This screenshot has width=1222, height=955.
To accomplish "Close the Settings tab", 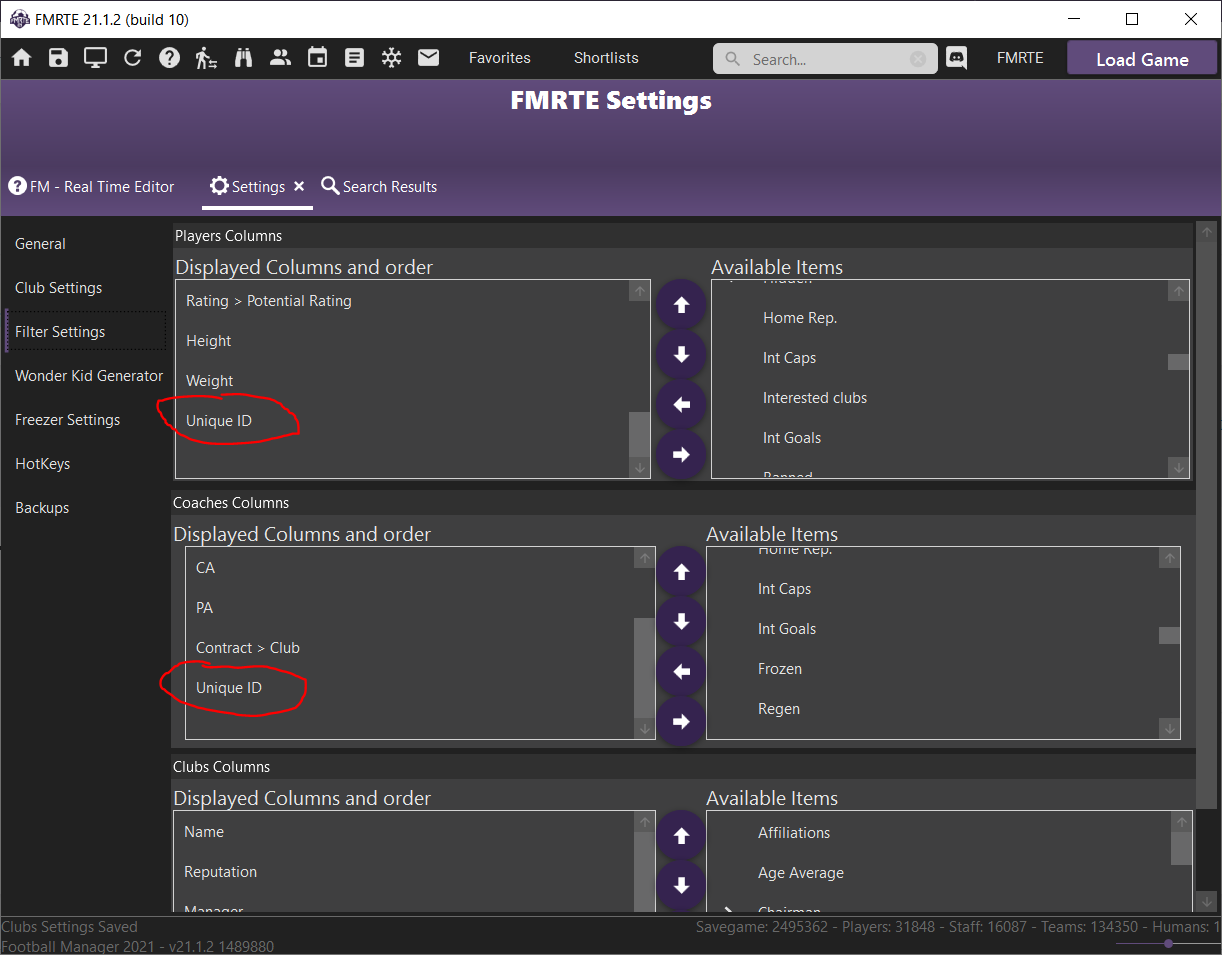I will pyautogui.click(x=299, y=186).
